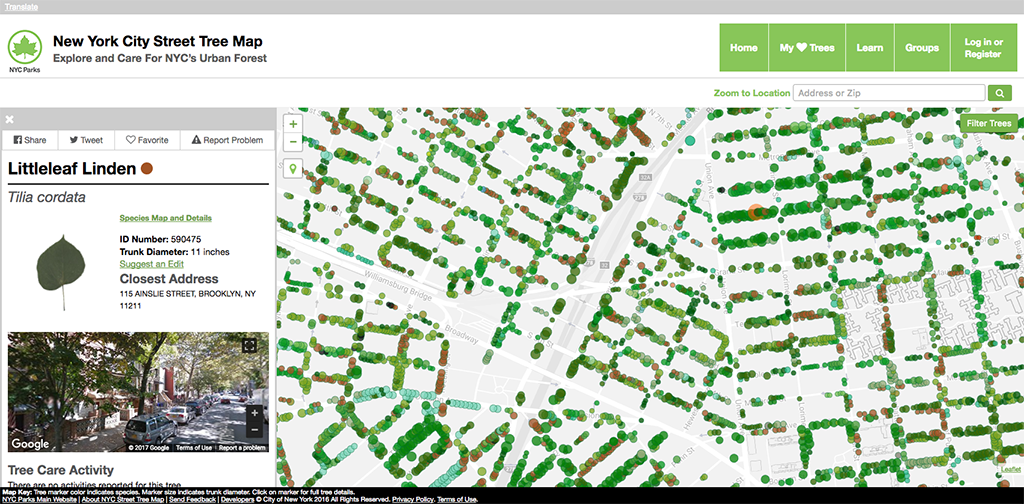Screen dimensions: 1024x504
Task: Click the 115 Ainslie Street address text
Action: 187,300
